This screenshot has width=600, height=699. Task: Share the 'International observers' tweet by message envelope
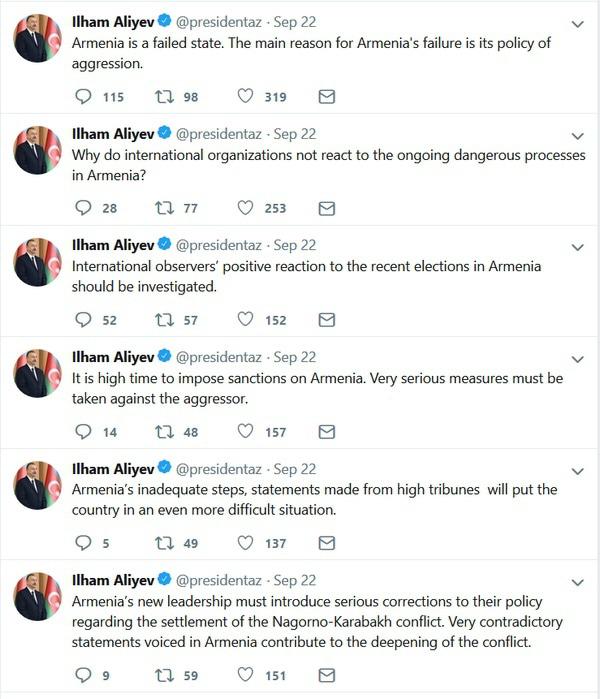326,320
